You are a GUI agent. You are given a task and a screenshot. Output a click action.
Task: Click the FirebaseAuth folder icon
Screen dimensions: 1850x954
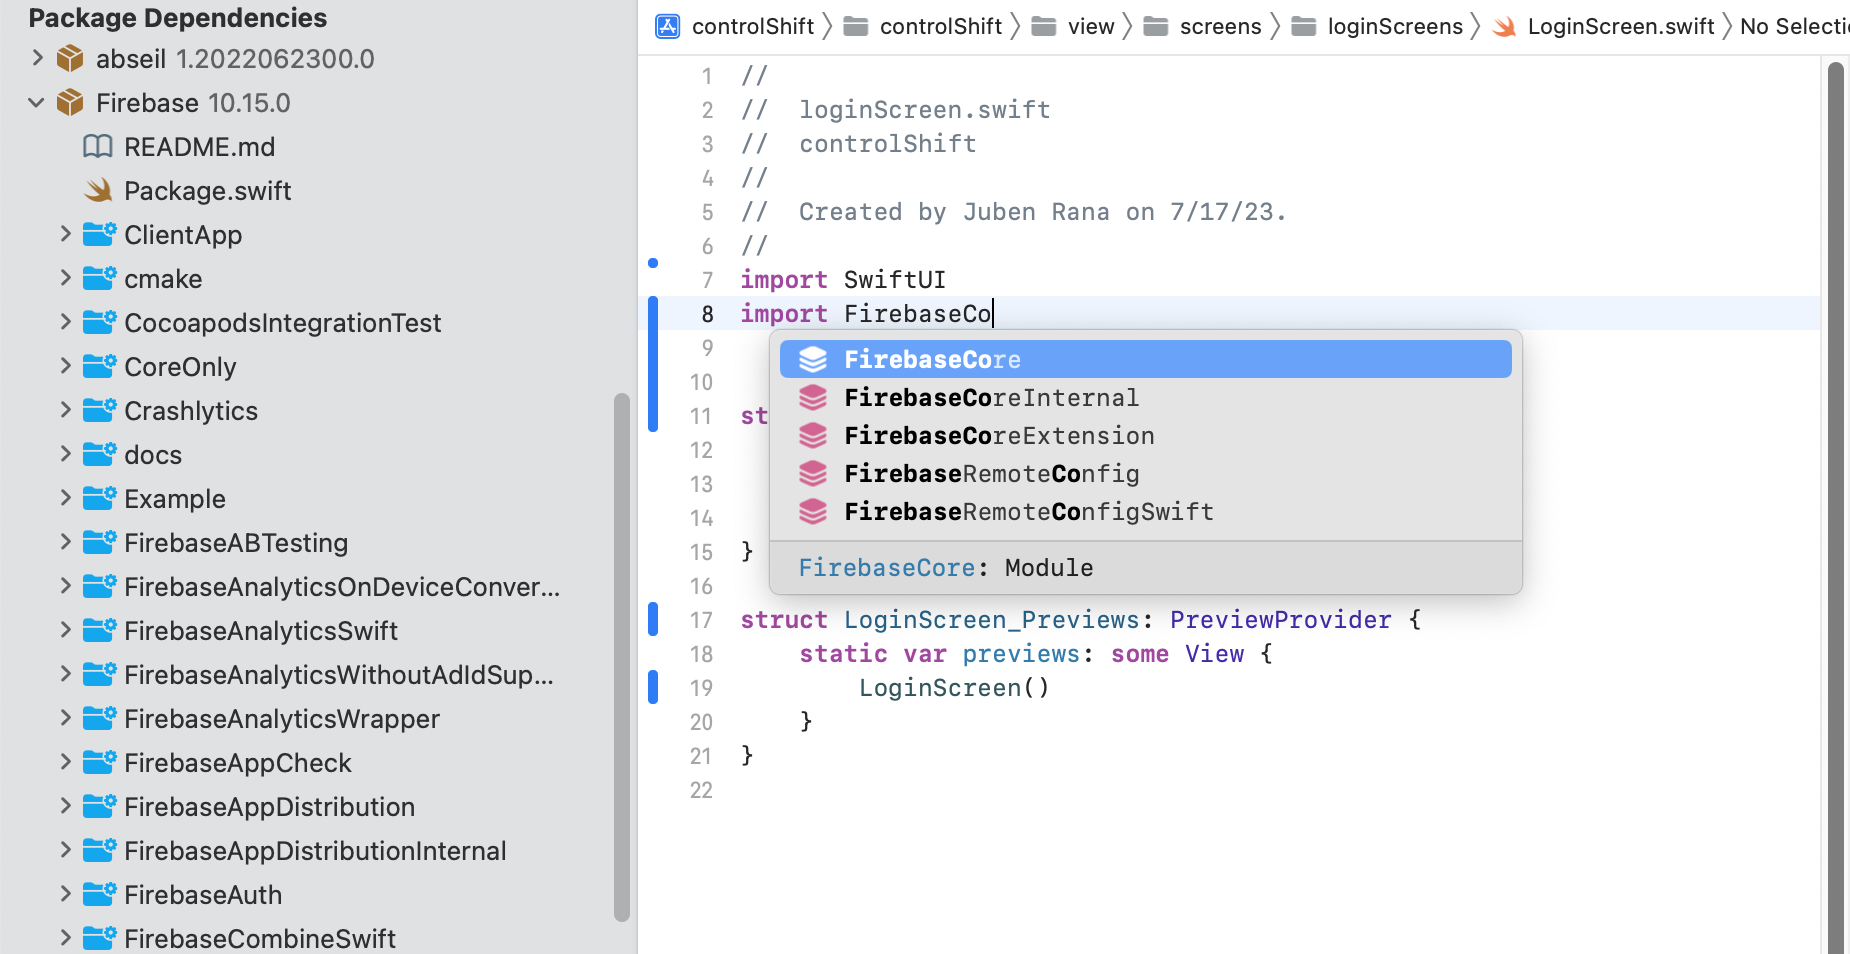99,895
